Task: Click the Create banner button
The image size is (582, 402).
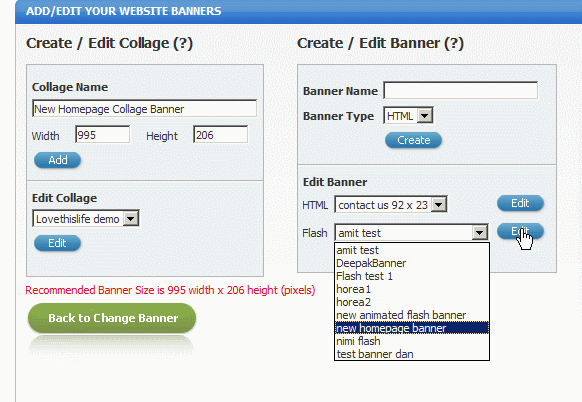Action: coord(413,140)
